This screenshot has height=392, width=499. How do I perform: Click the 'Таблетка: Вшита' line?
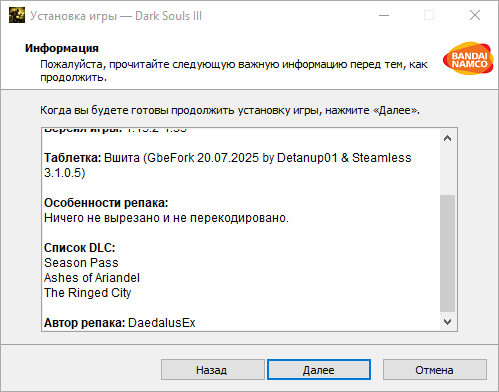[x=228, y=158]
